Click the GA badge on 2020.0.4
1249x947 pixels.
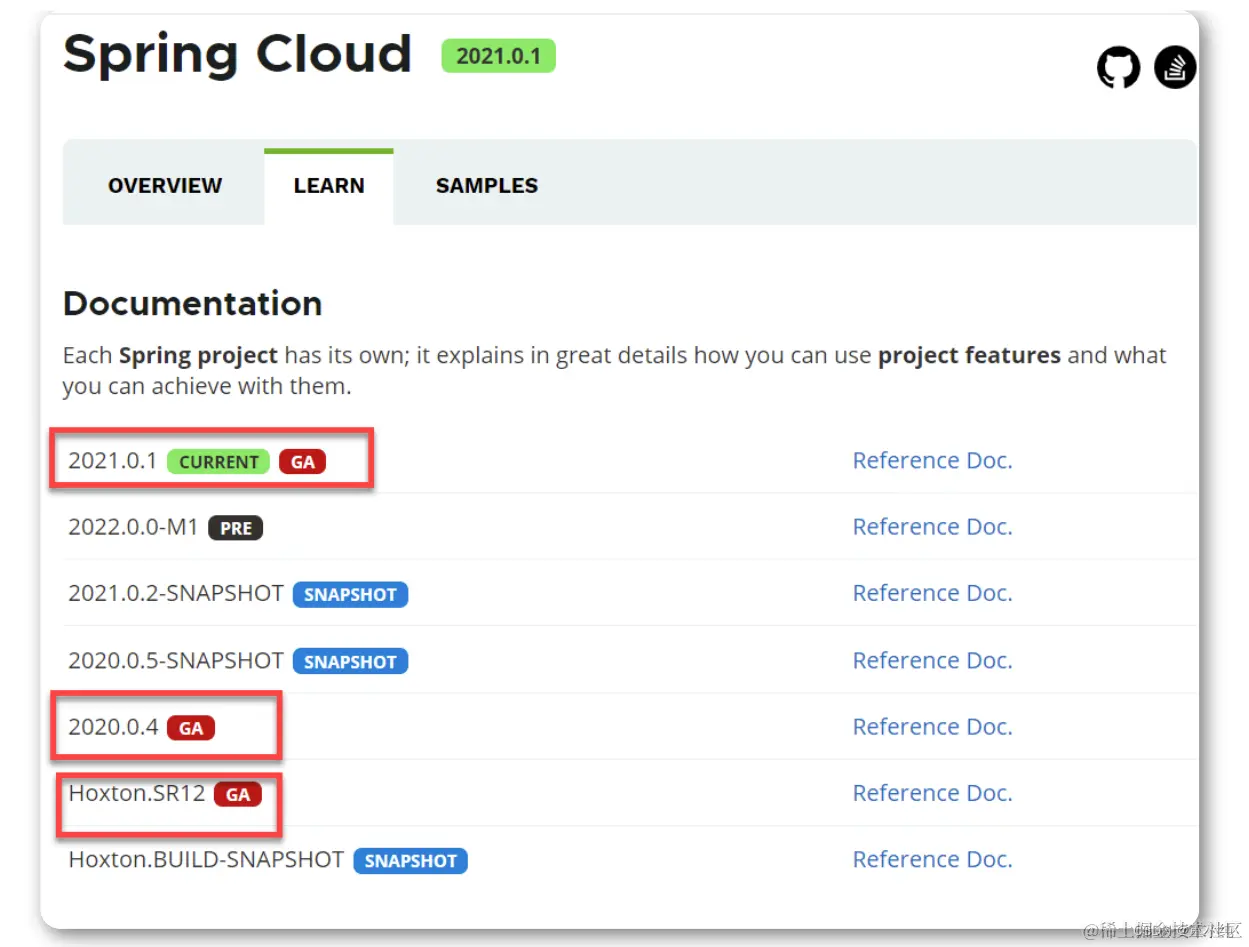[x=191, y=728]
